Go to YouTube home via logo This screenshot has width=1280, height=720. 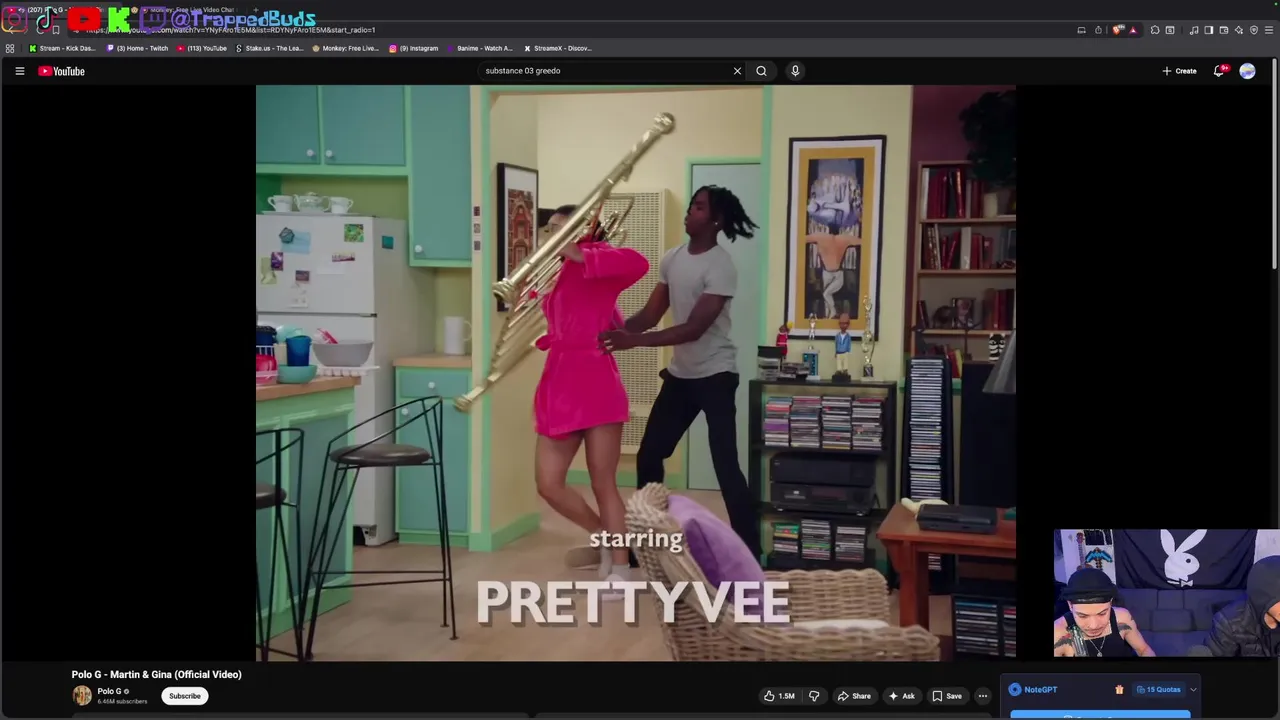[x=61, y=71]
